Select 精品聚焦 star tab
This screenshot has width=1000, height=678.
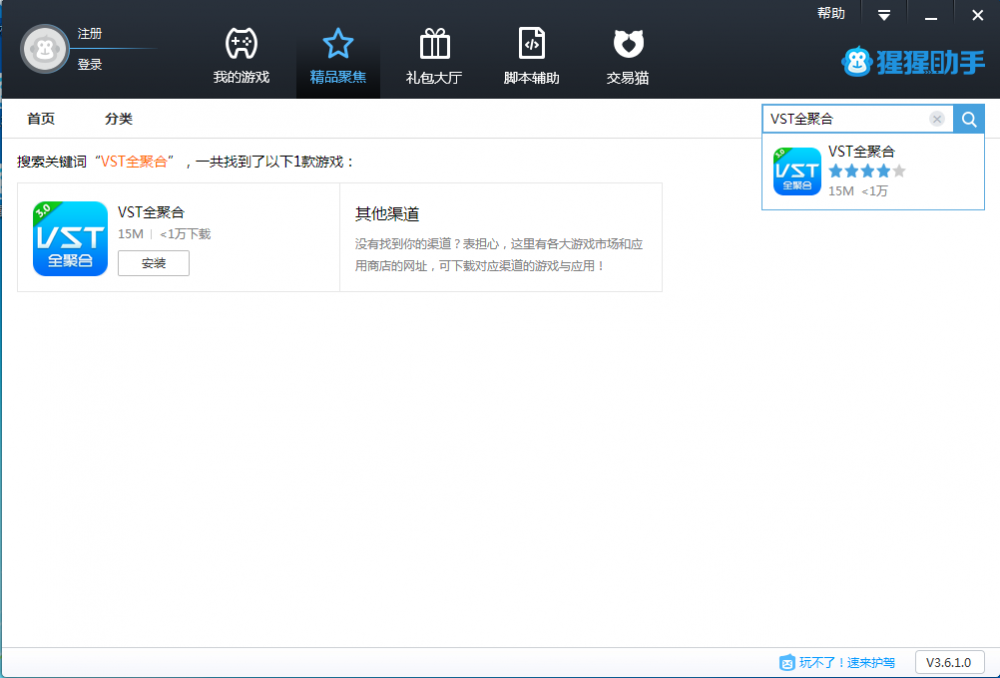point(338,56)
